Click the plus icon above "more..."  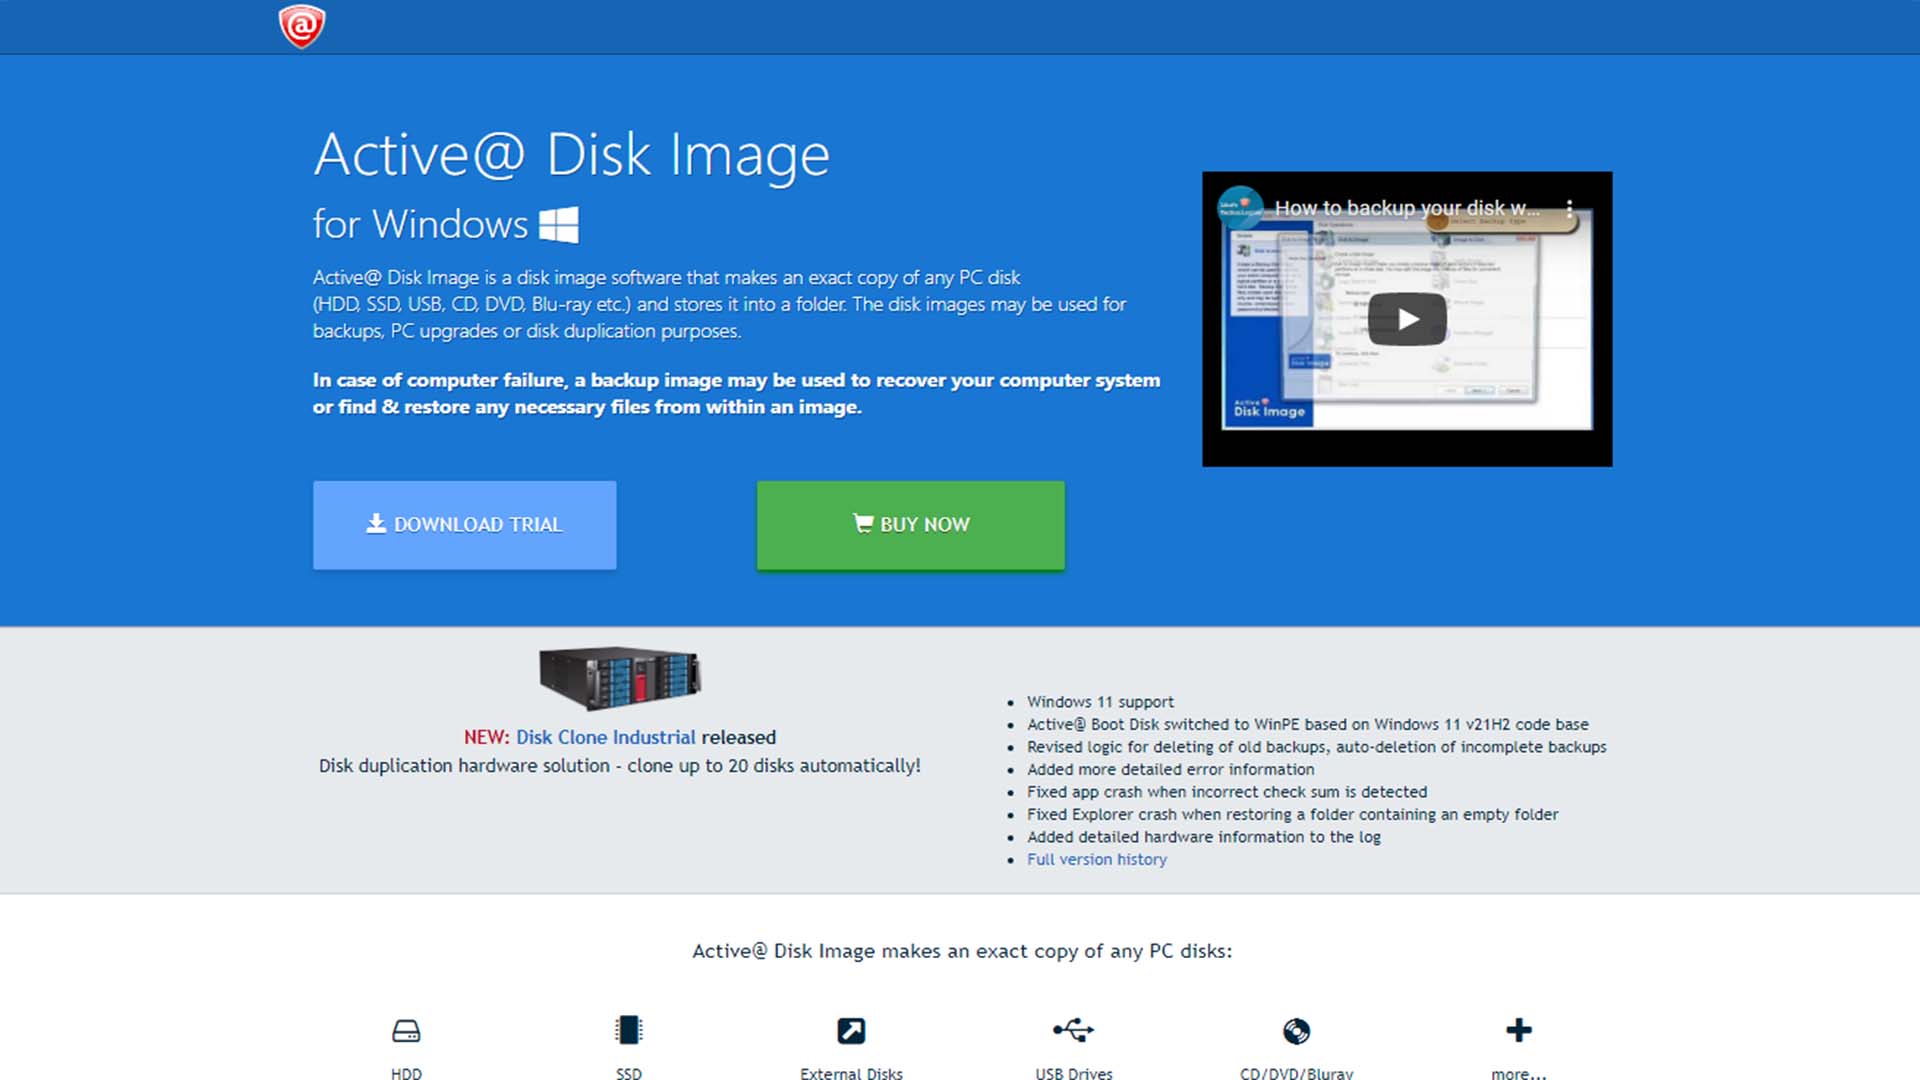coord(1518,1029)
